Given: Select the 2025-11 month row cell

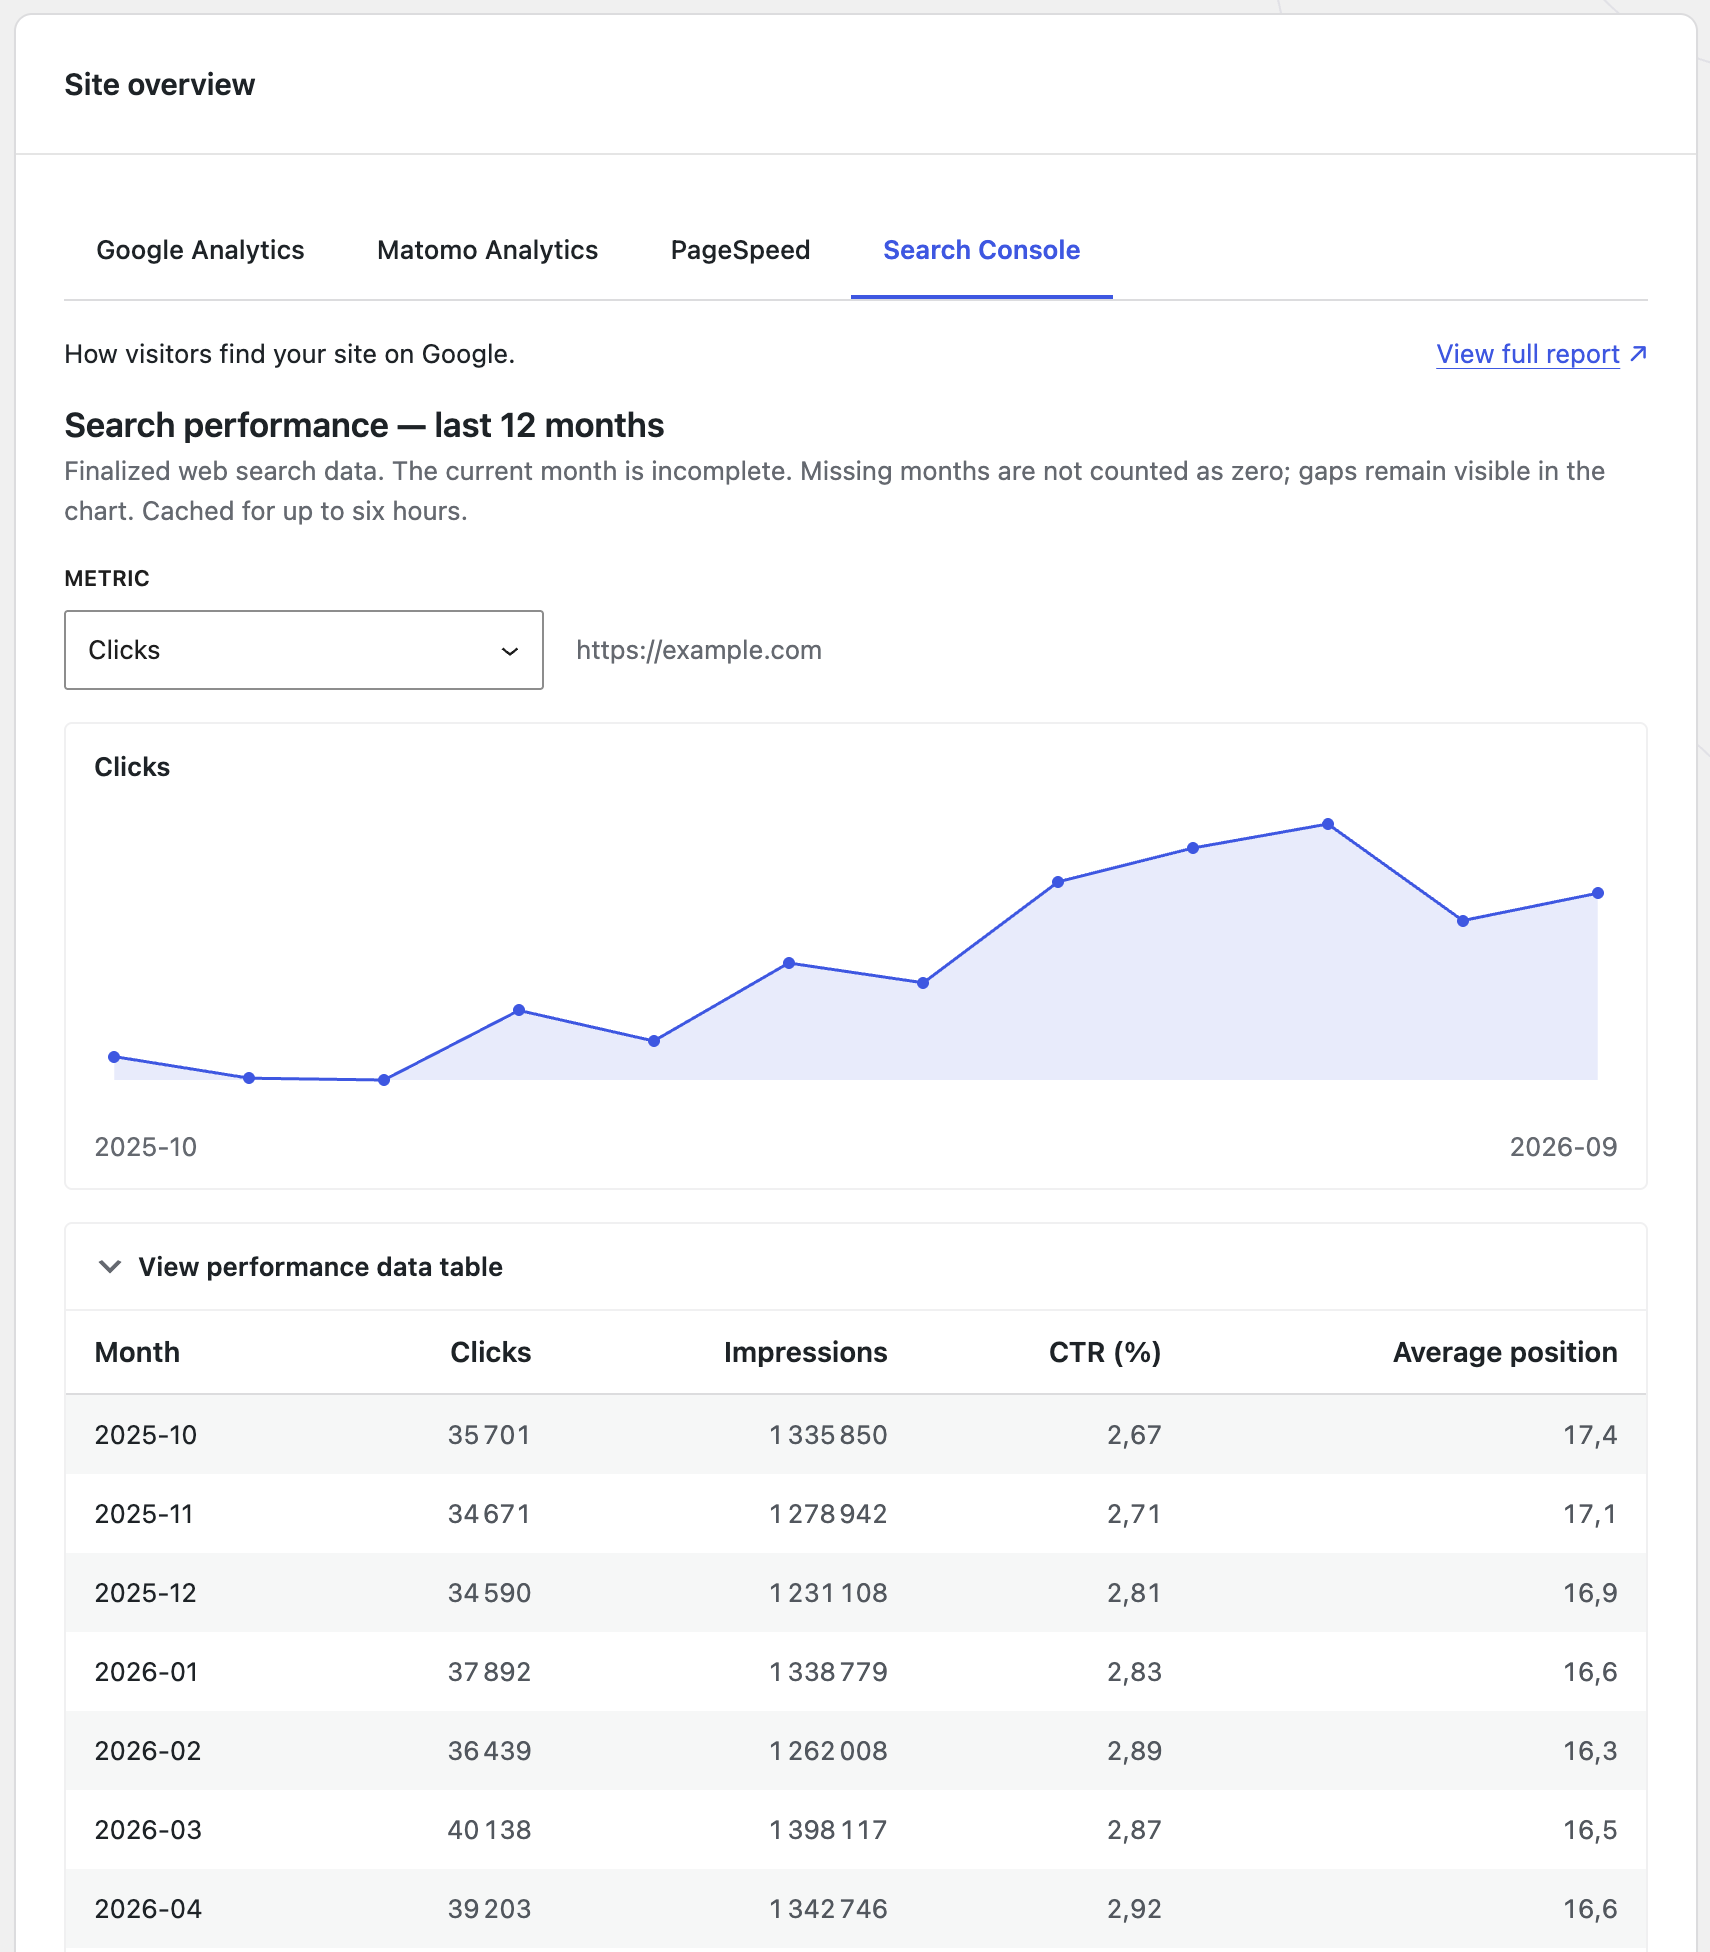Looking at the screenshot, I should click(x=144, y=1514).
